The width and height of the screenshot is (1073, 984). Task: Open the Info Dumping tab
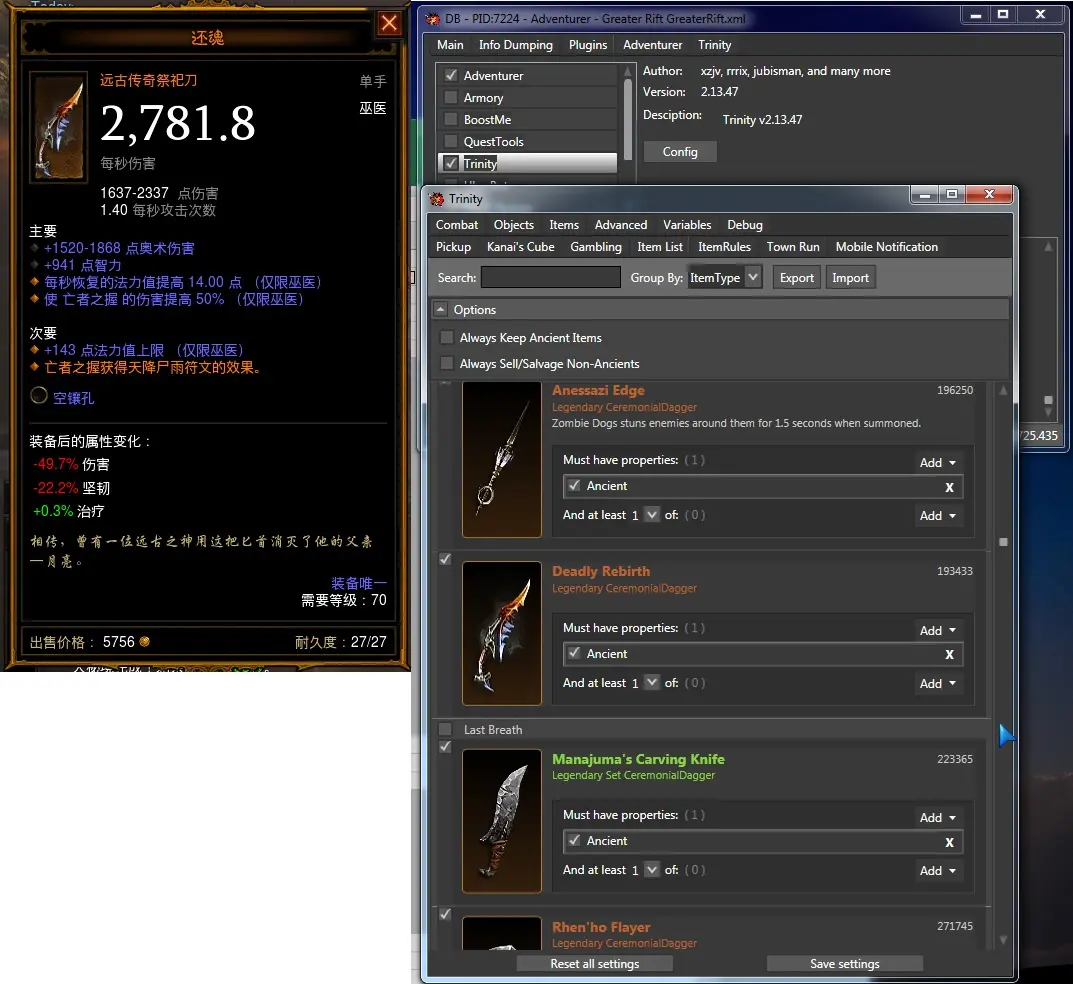click(x=515, y=44)
